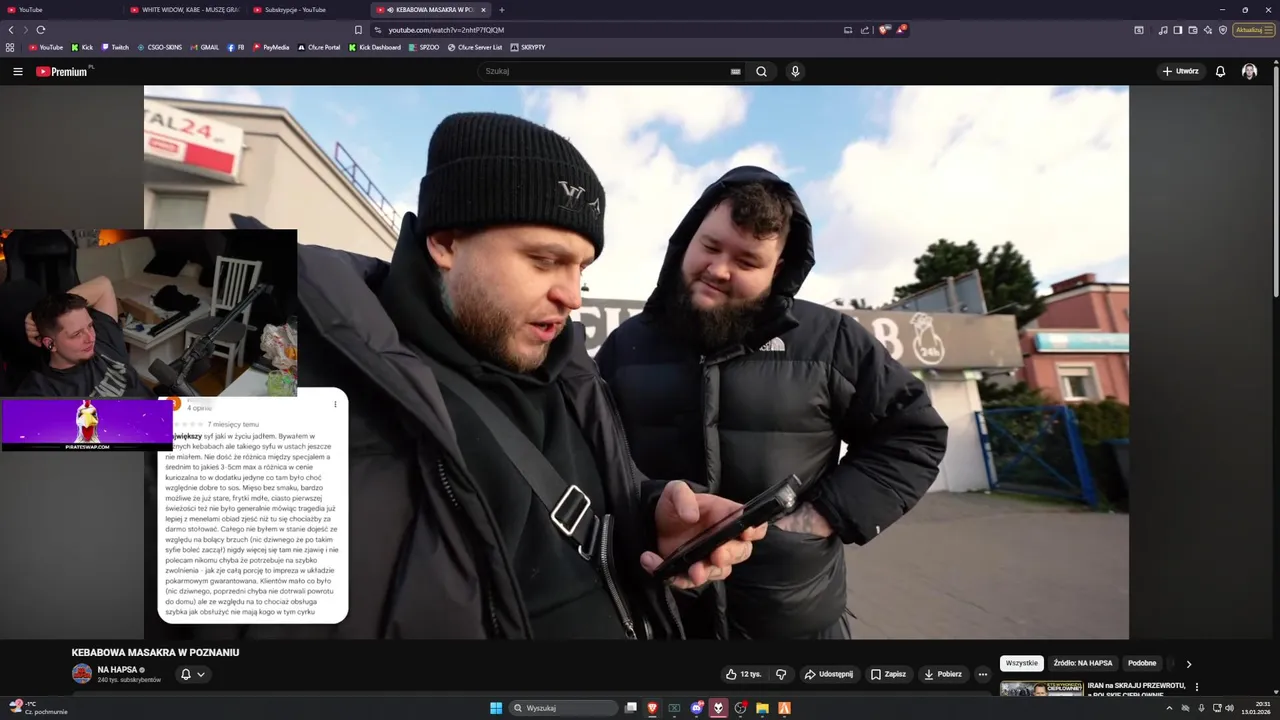Show hidden system tray icons chevron
This screenshot has height=720, width=1280.
(1170, 708)
